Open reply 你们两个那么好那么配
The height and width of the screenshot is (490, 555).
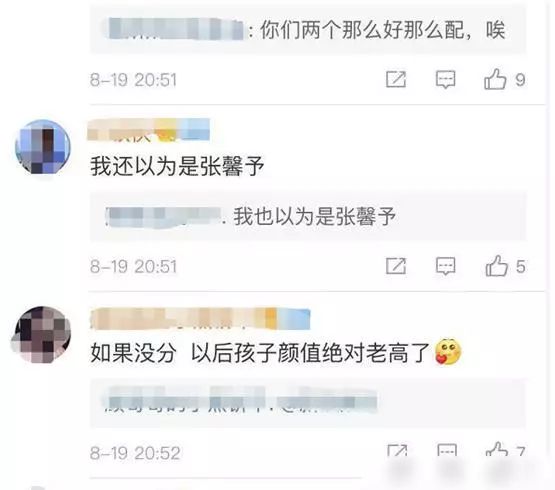click(308, 30)
